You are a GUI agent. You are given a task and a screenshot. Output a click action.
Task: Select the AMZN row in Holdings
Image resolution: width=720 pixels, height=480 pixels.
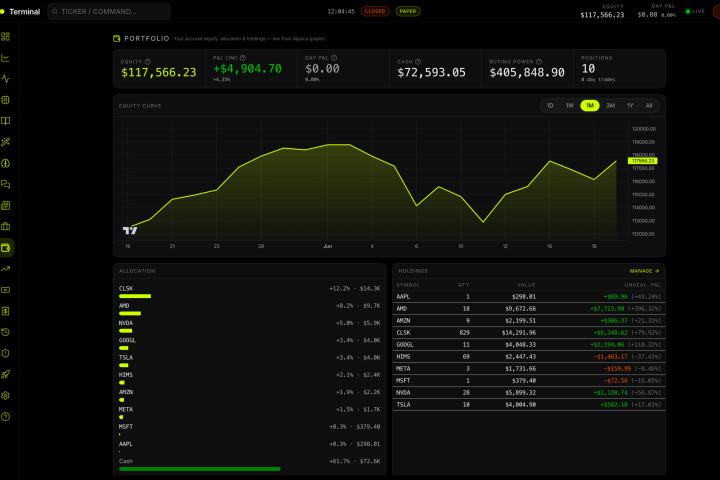click(x=529, y=321)
